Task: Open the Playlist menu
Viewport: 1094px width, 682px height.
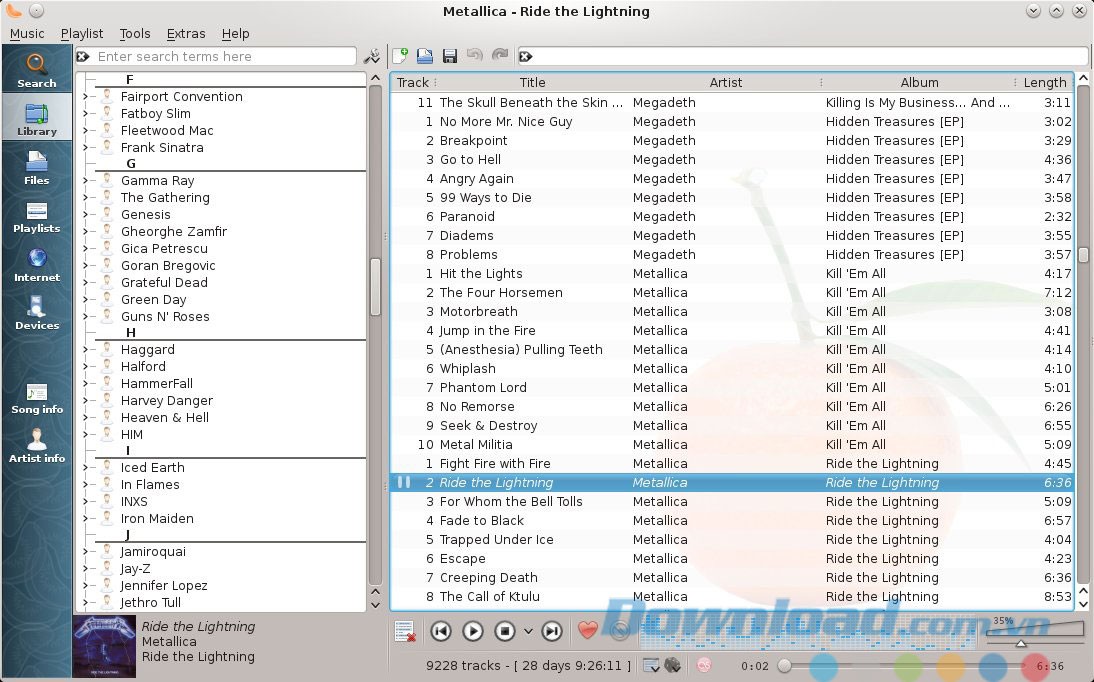Action: (82, 34)
